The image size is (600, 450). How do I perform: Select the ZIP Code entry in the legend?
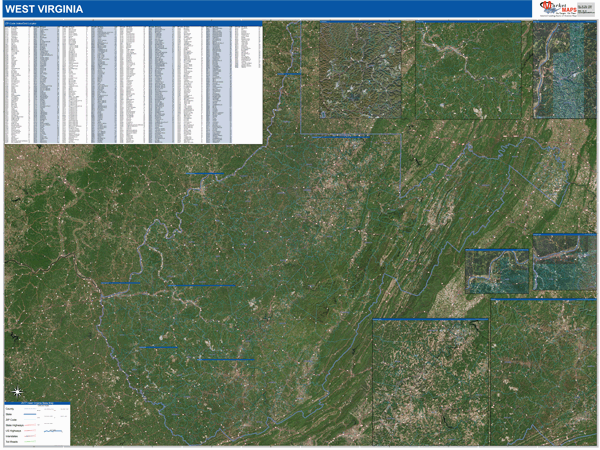coord(11,420)
